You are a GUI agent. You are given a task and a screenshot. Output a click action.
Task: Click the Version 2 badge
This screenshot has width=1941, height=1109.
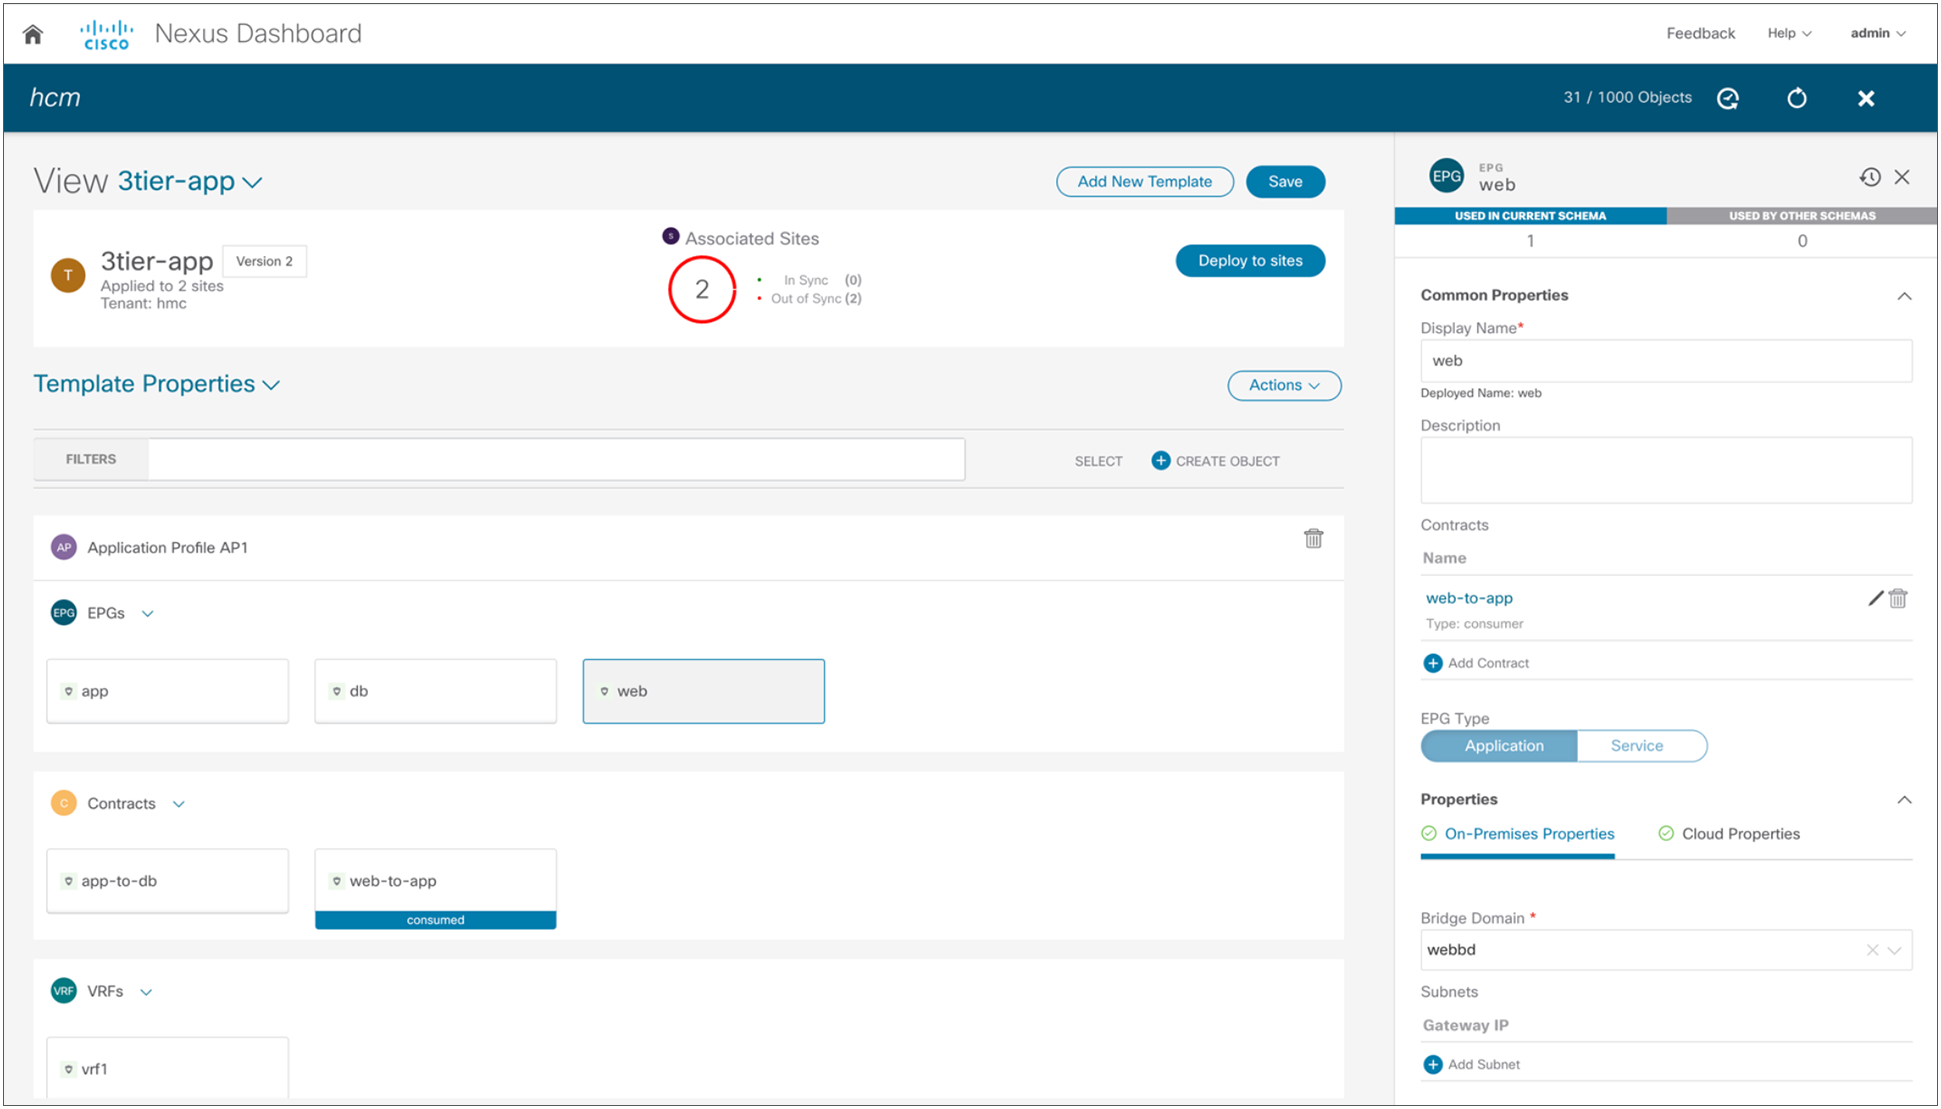[264, 261]
